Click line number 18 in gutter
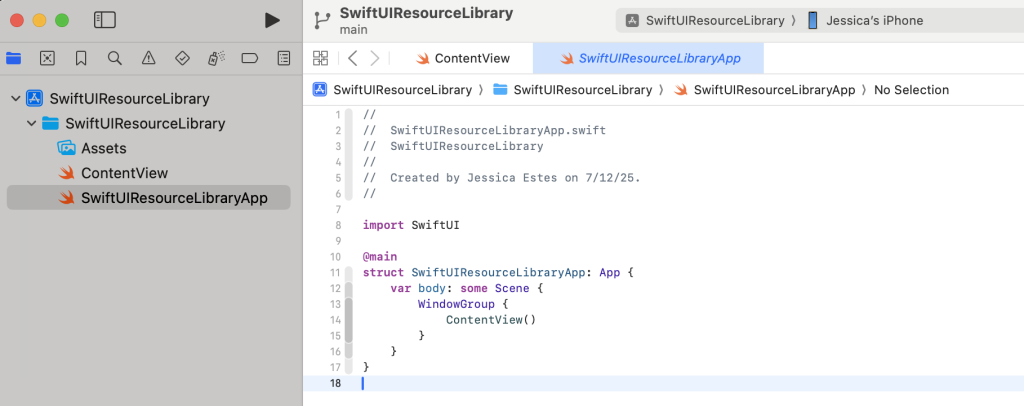The image size is (1024, 406). click(x=335, y=383)
